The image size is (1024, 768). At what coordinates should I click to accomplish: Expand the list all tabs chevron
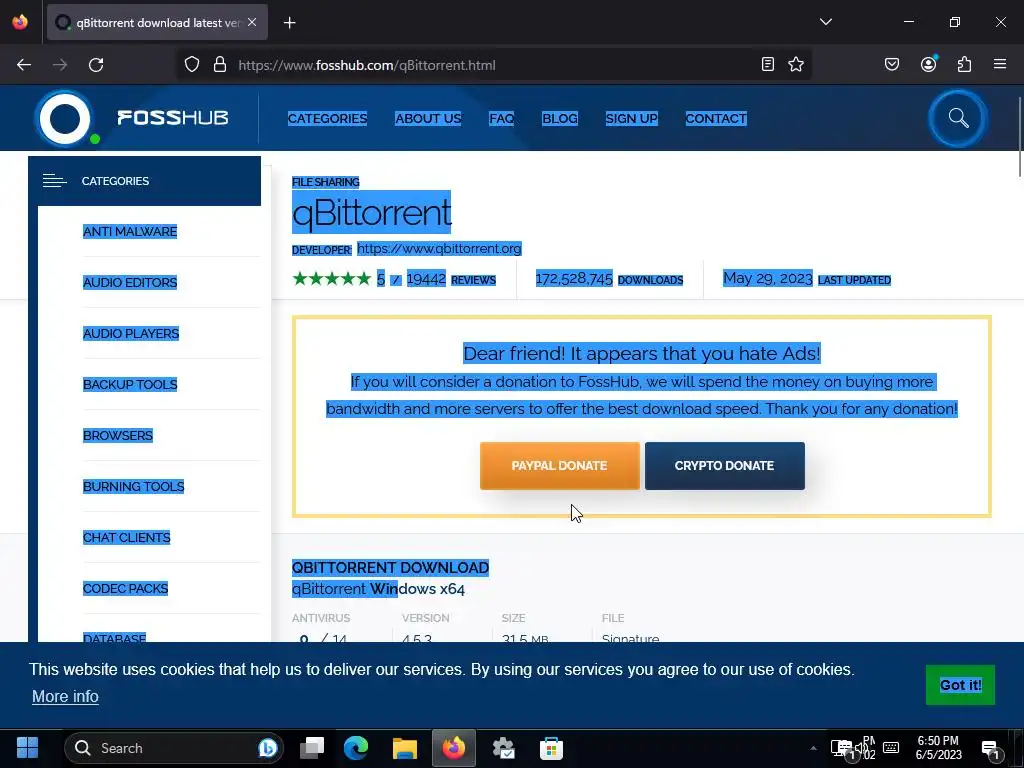point(826,22)
